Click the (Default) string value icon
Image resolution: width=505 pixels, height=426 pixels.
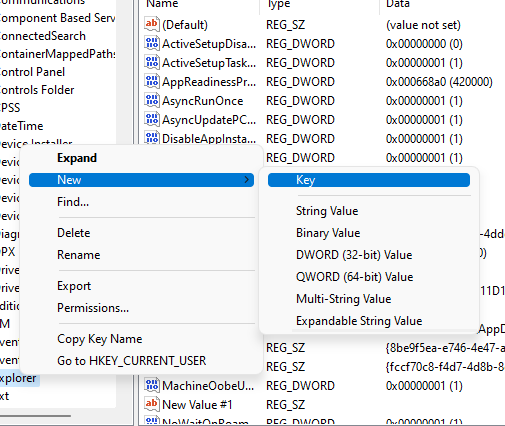(152, 25)
